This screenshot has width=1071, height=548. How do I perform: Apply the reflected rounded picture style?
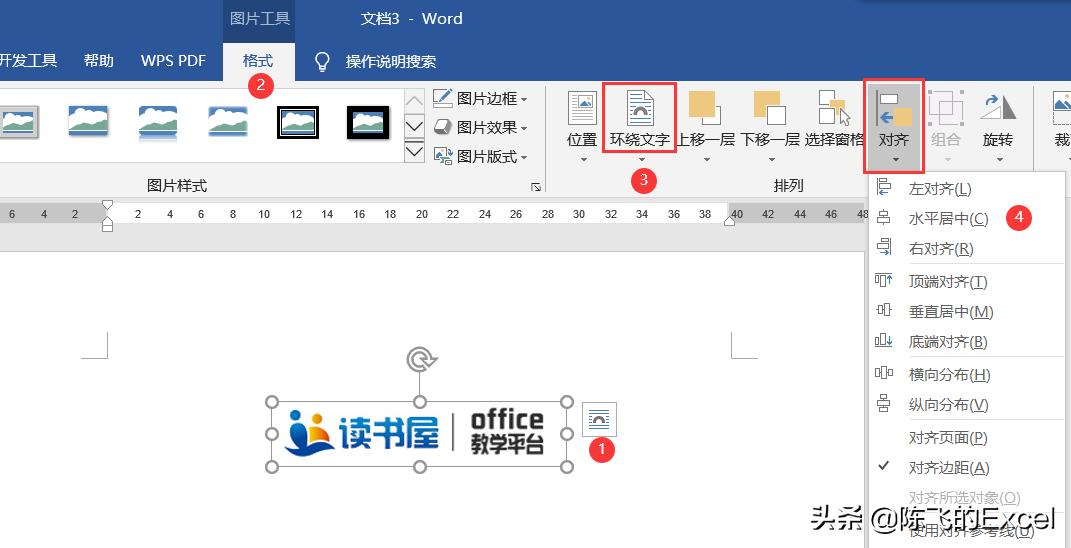pos(158,122)
